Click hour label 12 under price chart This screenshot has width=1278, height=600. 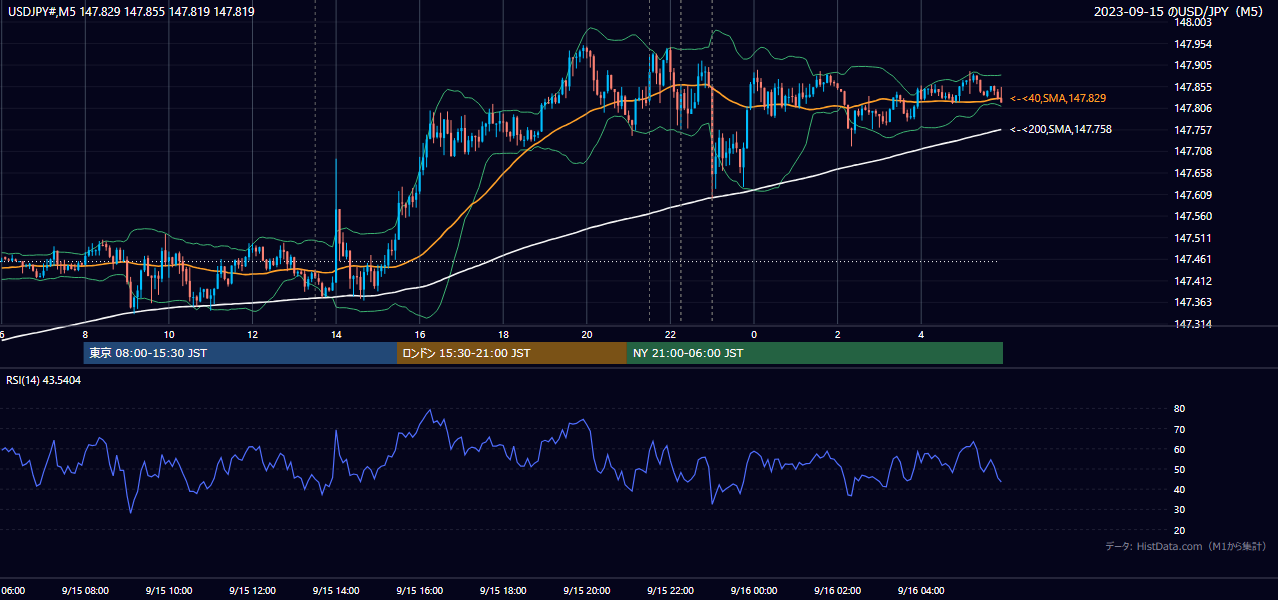tap(252, 334)
